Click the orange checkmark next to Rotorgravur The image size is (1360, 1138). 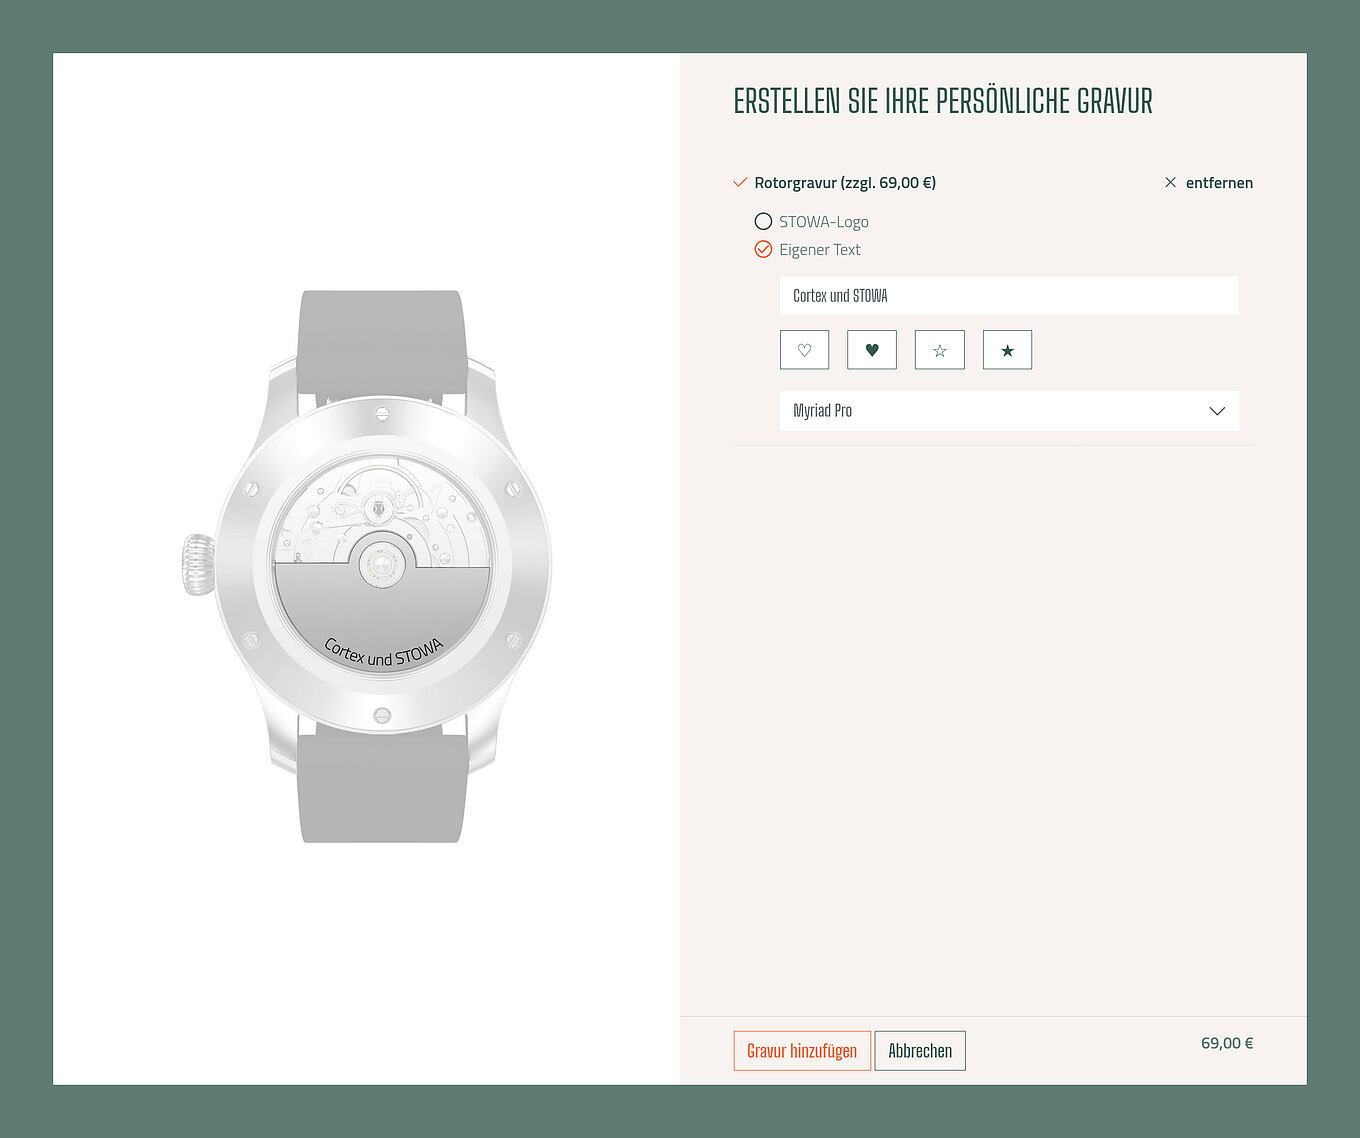coord(740,182)
